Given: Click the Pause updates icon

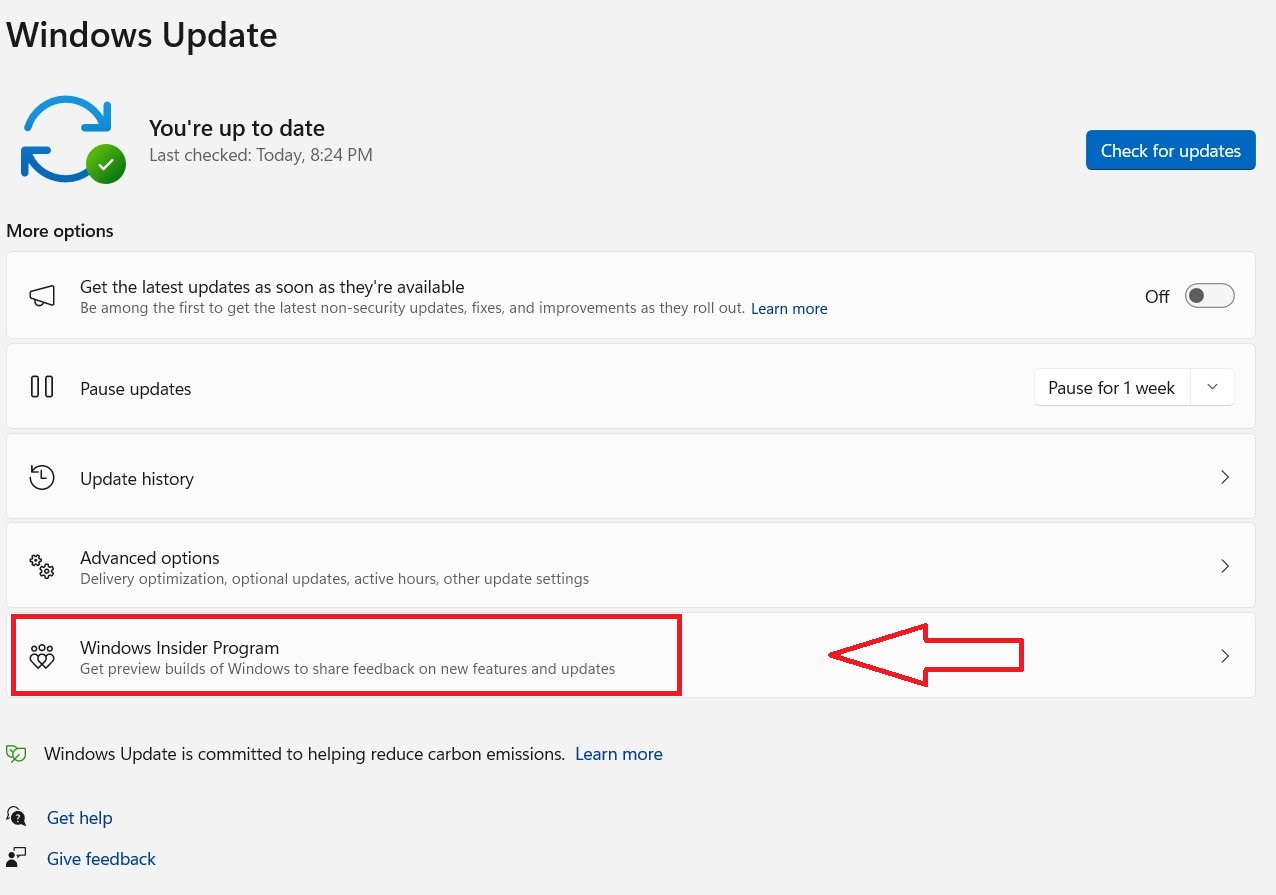Looking at the screenshot, I should point(42,387).
